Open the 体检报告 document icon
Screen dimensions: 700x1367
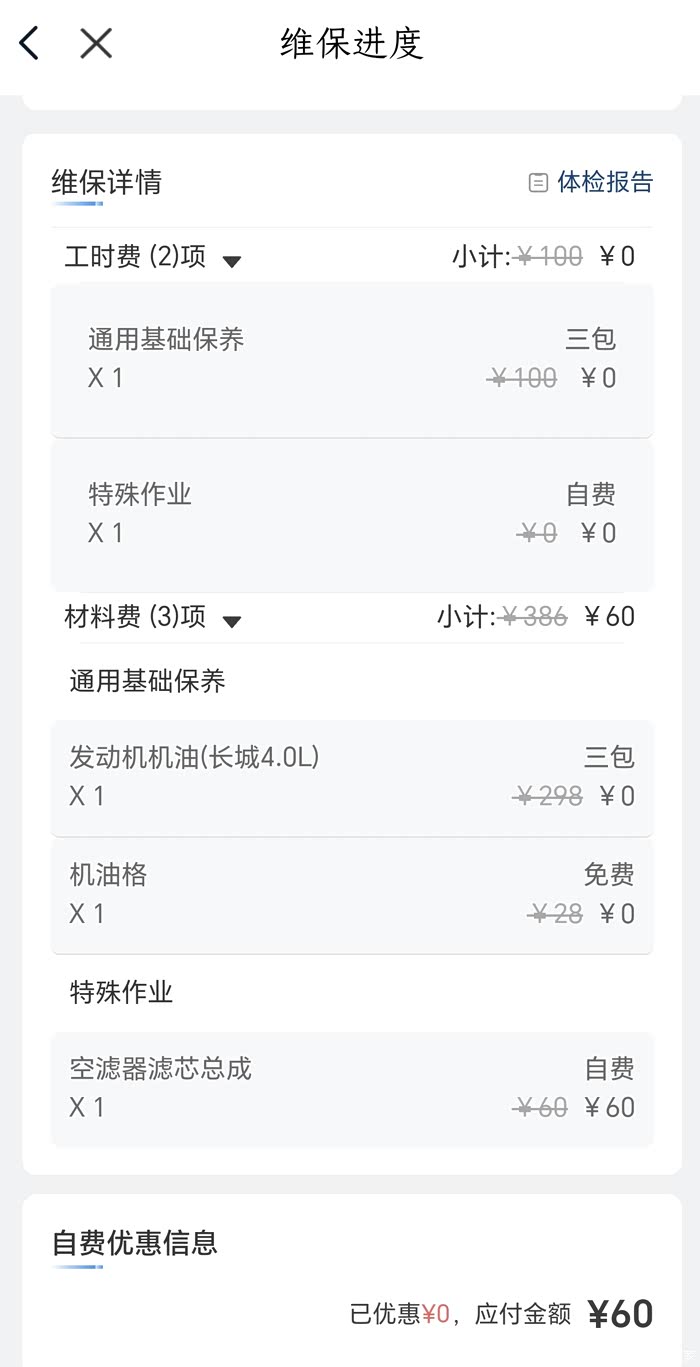[538, 182]
